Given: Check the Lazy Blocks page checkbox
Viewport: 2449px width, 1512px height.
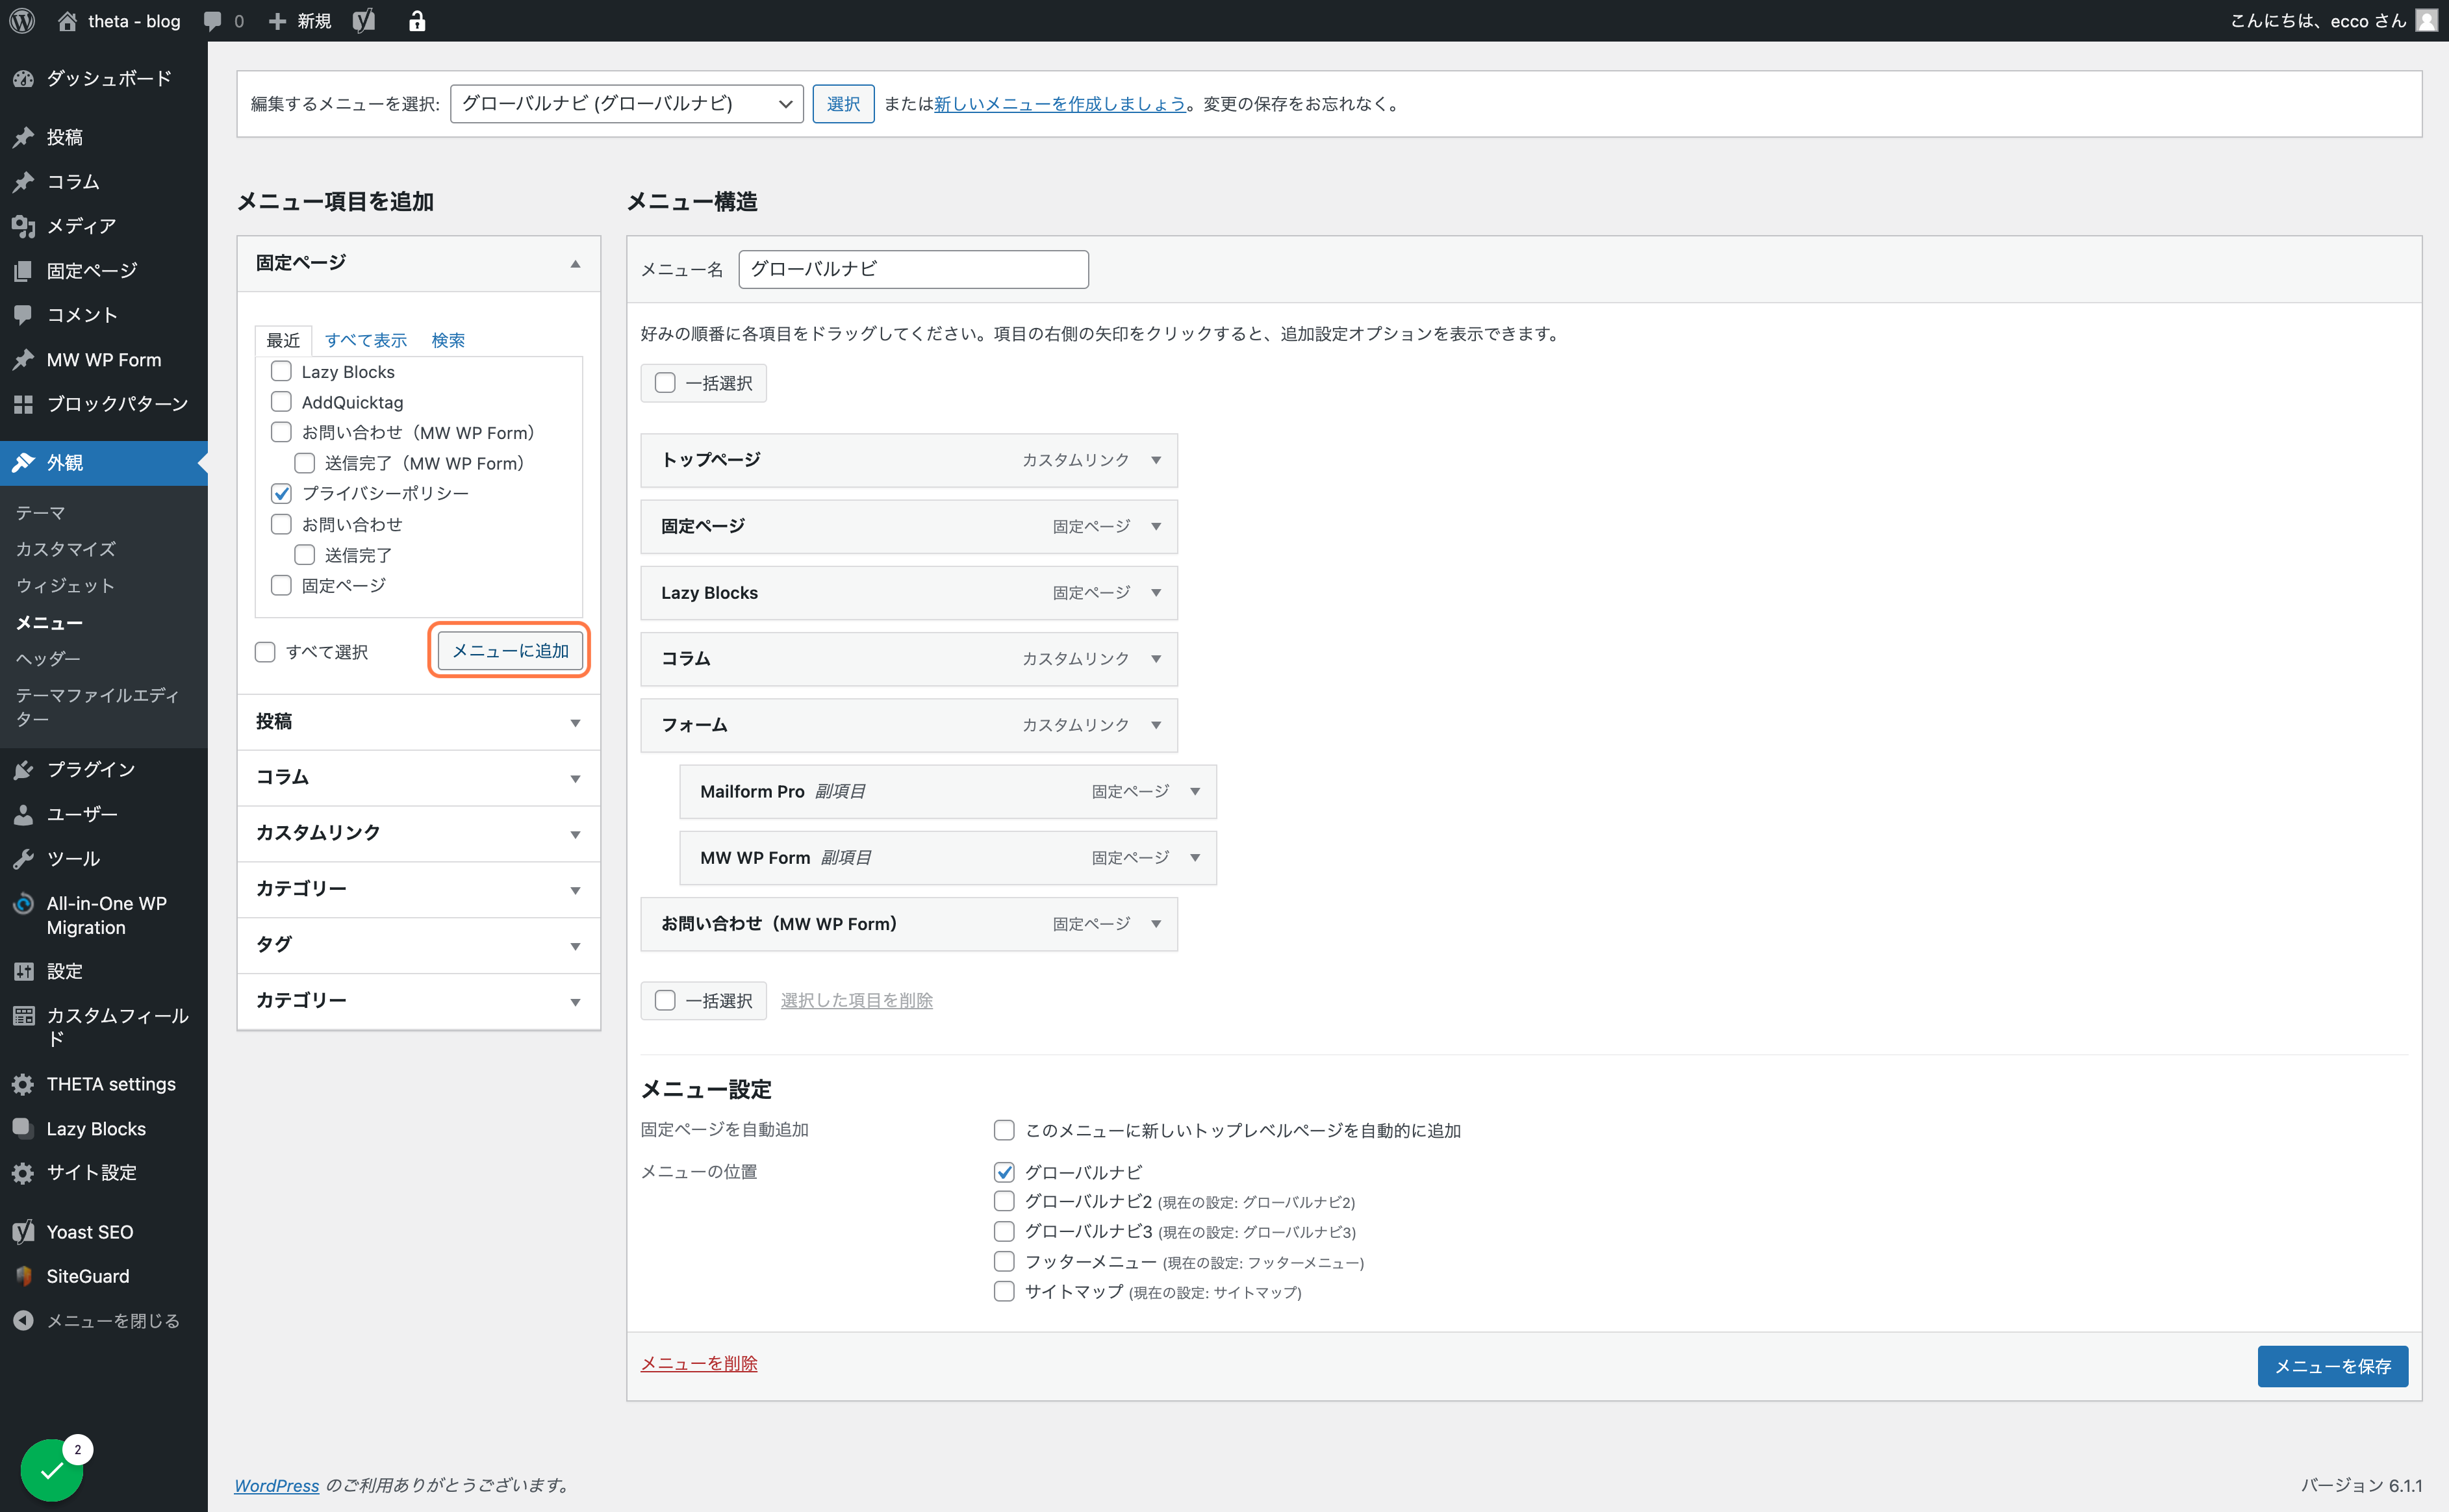Looking at the screenshot, I should 281,371.
